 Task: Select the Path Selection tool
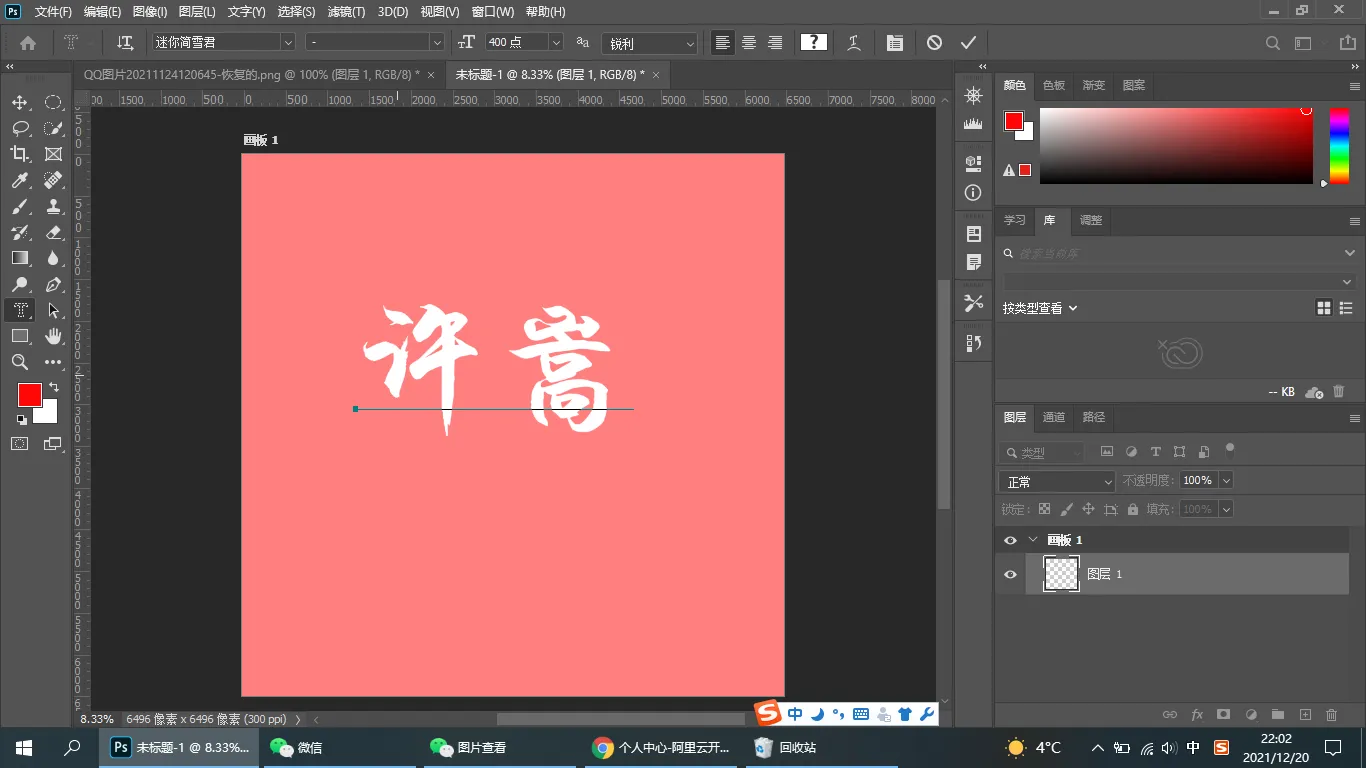tap(53, 310)
